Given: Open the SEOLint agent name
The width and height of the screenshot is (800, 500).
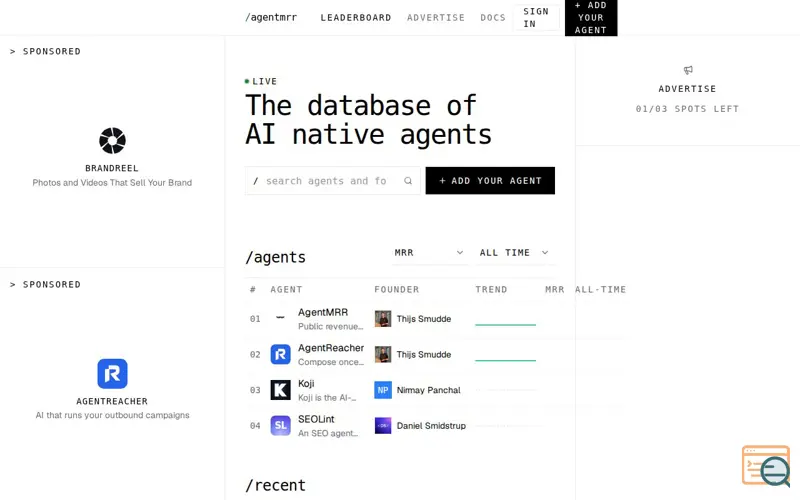Looking at the screenshot, I should click(x=316, y=419).
